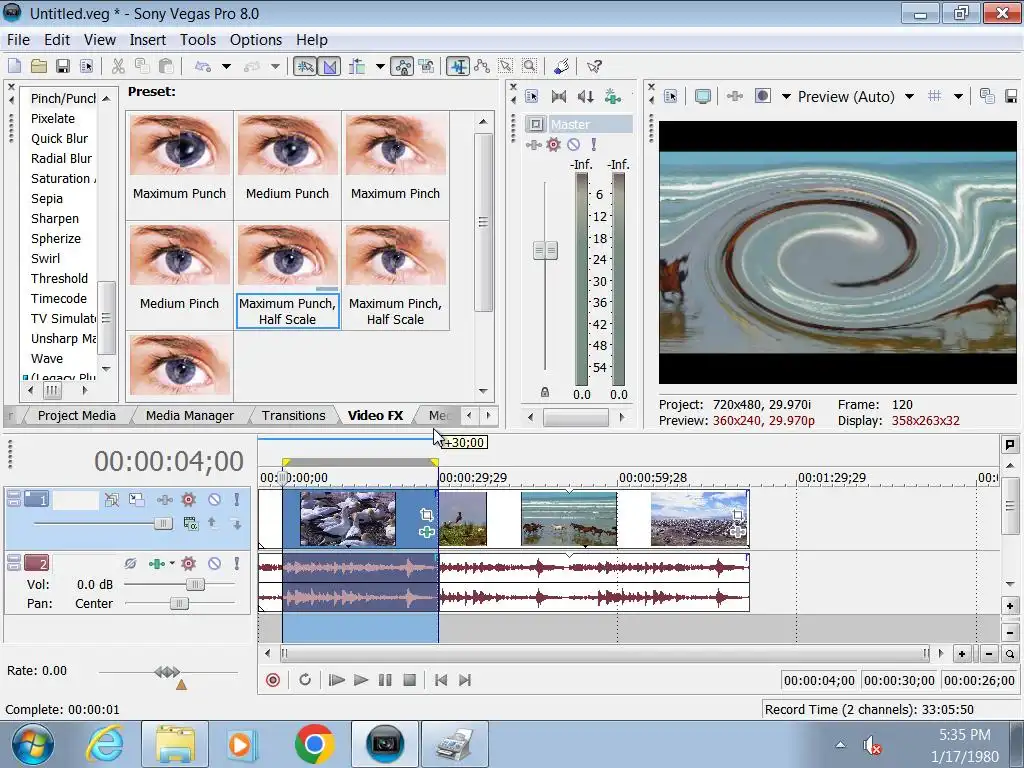
Task: Open Track 2 automation settings dropdown
Action: coord(172,563)
